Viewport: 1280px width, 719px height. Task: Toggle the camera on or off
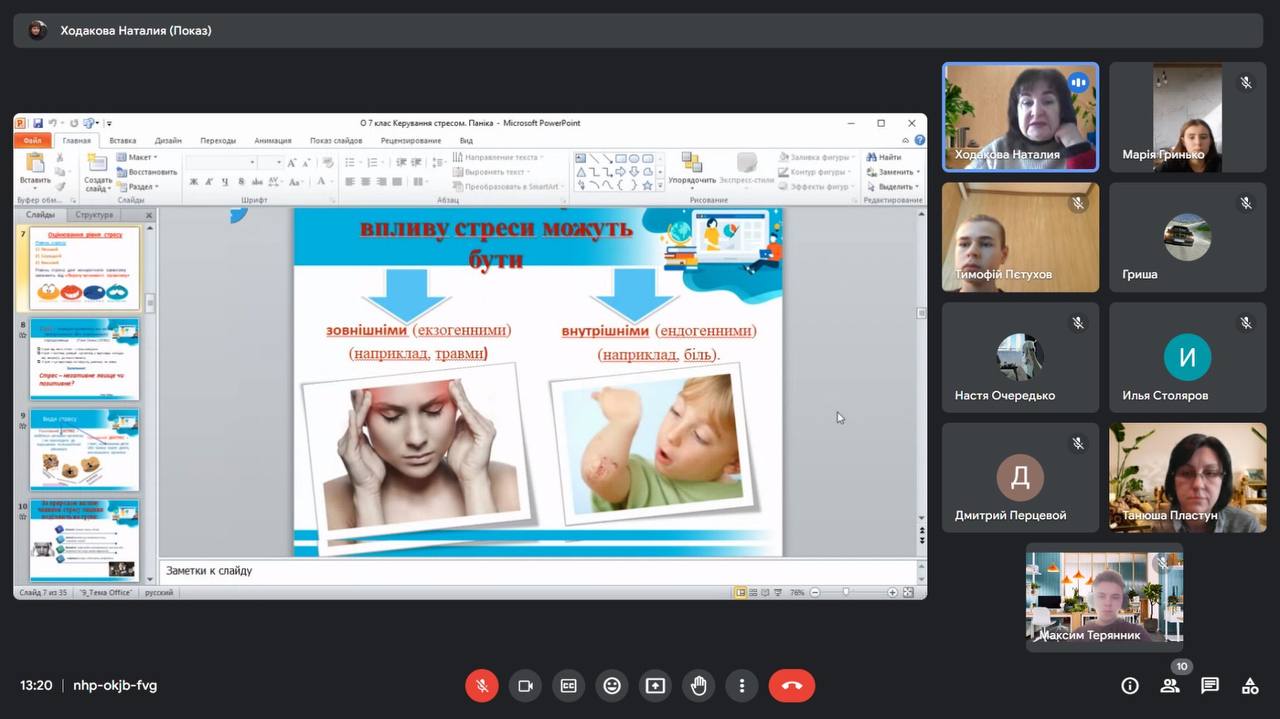tap(525, 685)
